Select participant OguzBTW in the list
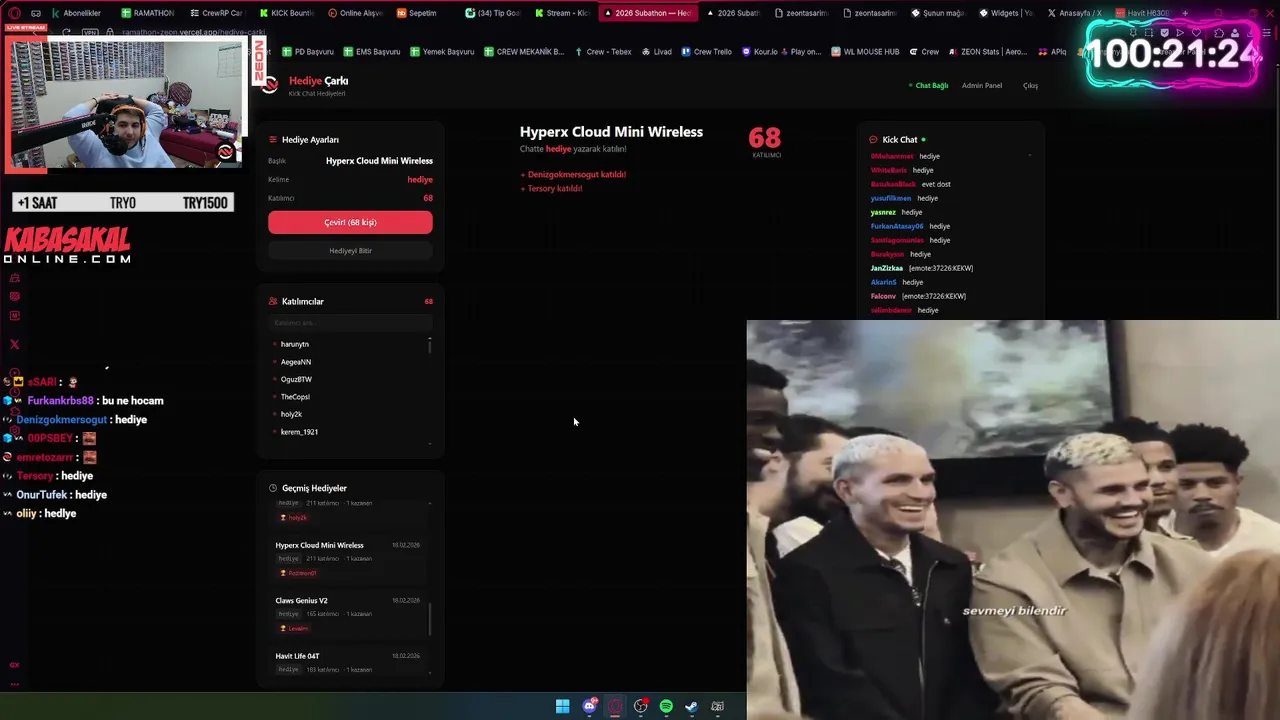 296,379
